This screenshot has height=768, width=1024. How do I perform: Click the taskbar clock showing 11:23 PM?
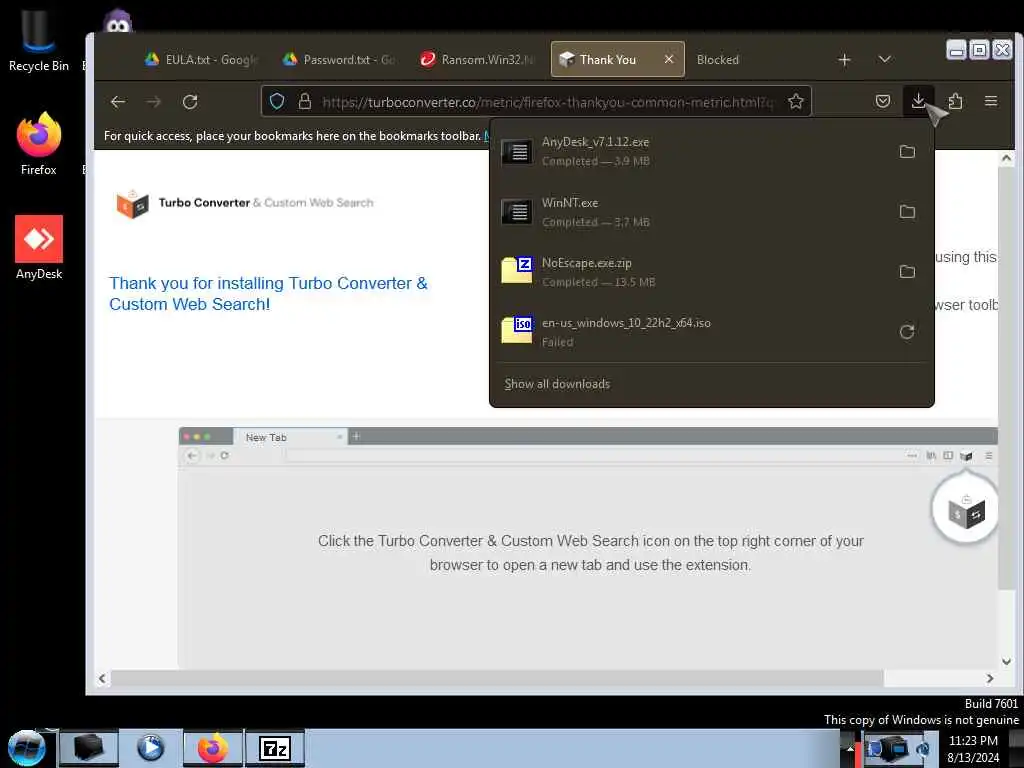pos(973,748)
